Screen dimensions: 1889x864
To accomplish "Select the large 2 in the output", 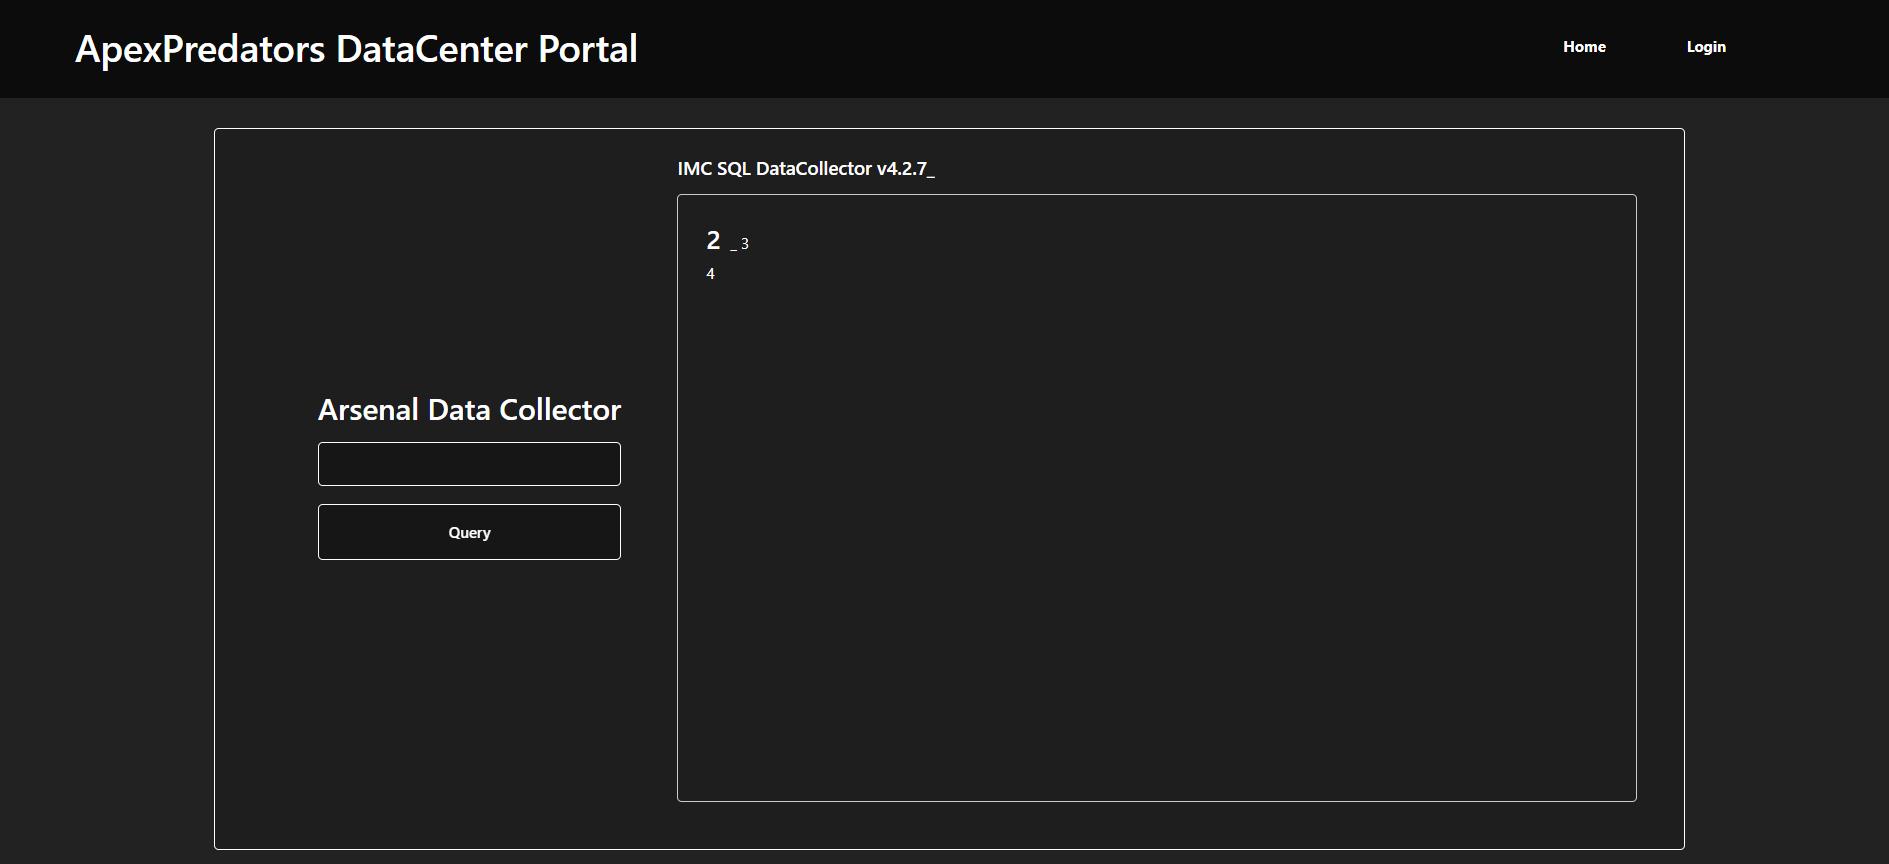I will (713, 241).
